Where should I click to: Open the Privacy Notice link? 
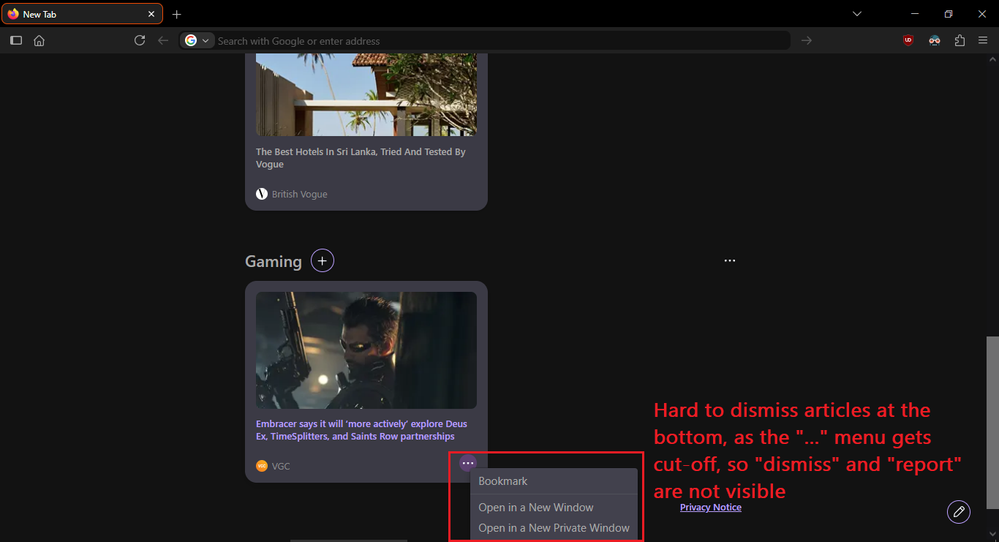710,507
